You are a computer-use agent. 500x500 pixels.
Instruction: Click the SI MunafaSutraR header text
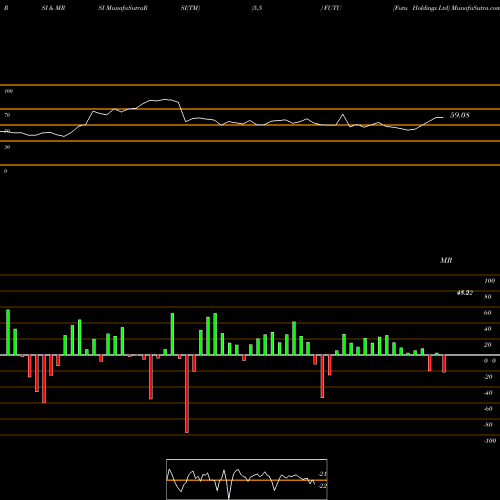(x=123, y=8)
